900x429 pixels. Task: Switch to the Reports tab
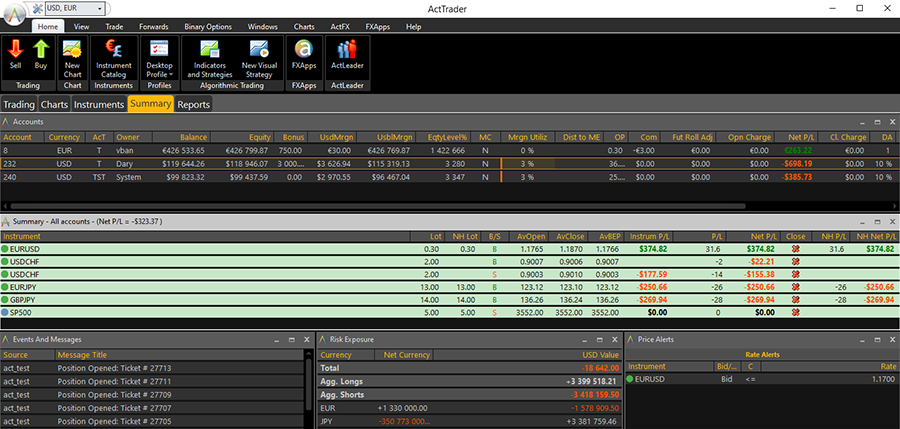click(194, 104)
